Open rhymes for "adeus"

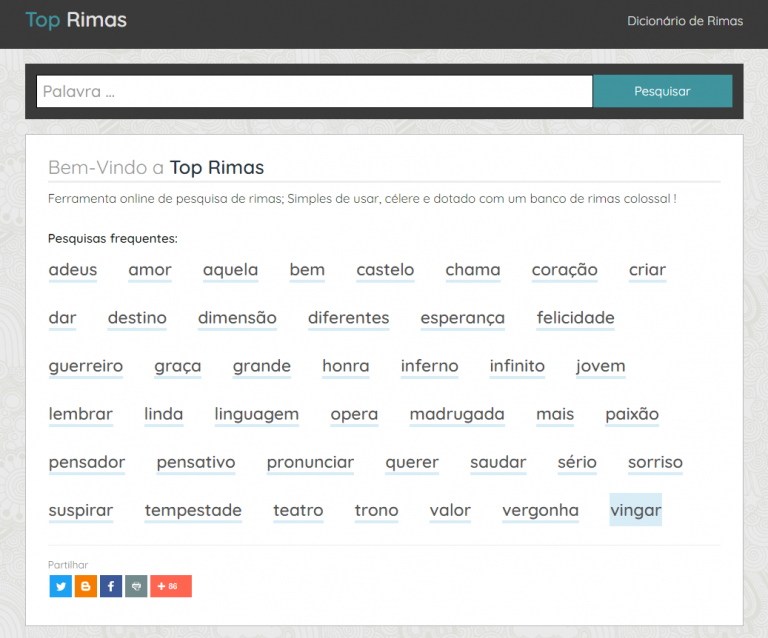click(x=73, y=270)
